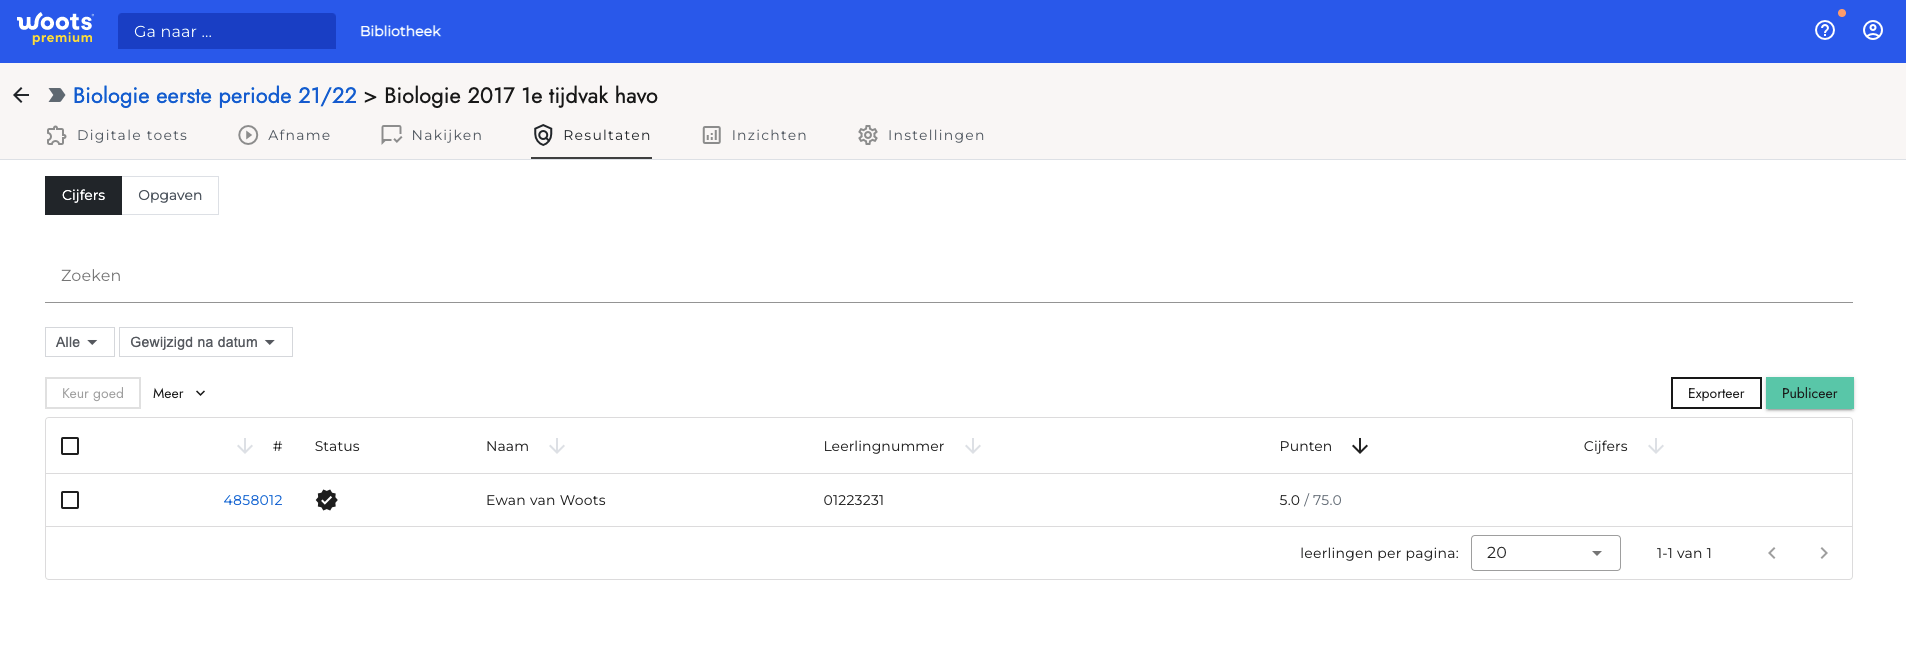Screen dimensions: 1906x660
Task: Click the 1-1 van 1 pagination text
Action: tap(1684, 553)
